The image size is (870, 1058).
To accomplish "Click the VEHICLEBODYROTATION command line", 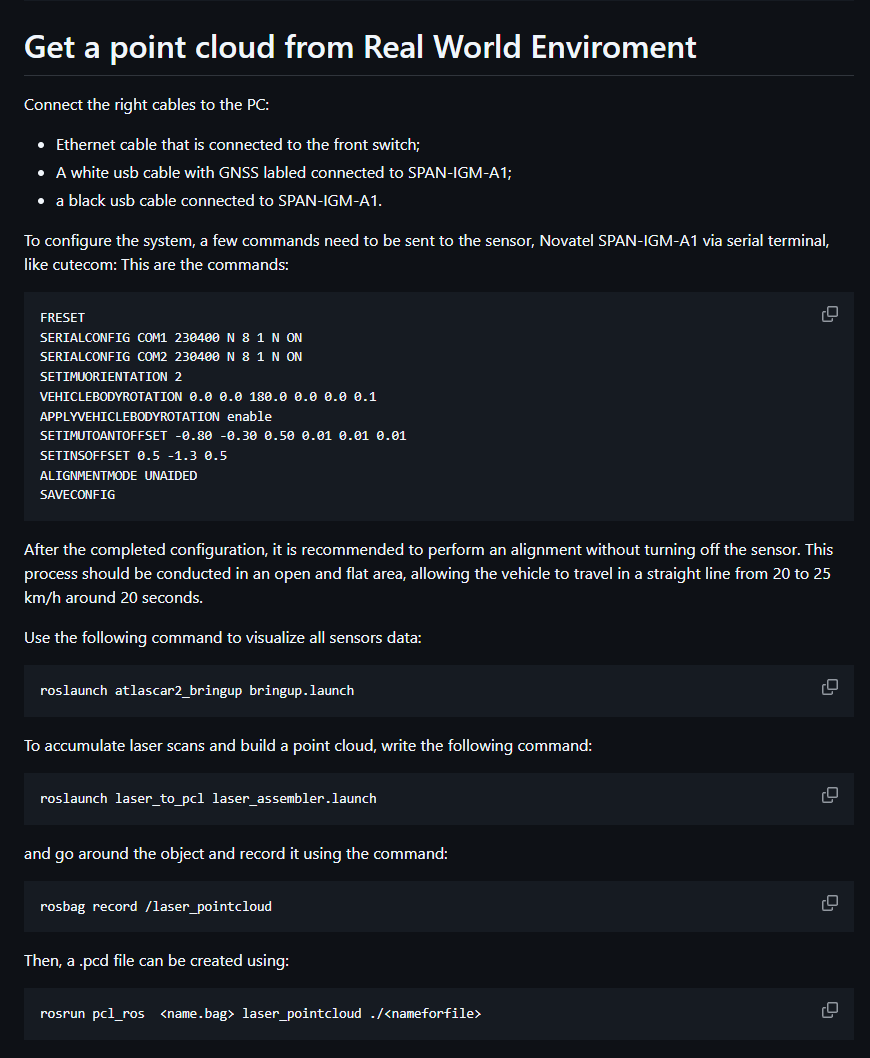I will coord(208,397).
